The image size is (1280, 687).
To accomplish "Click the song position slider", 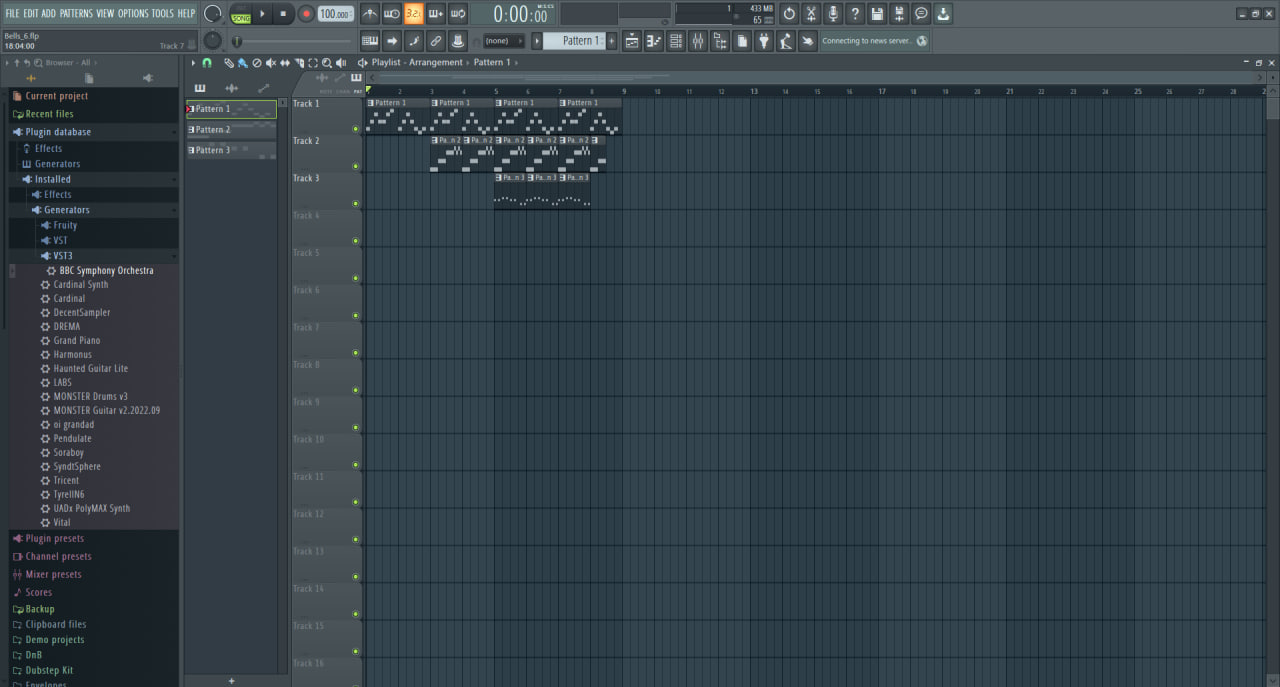I will click(293, 41).
